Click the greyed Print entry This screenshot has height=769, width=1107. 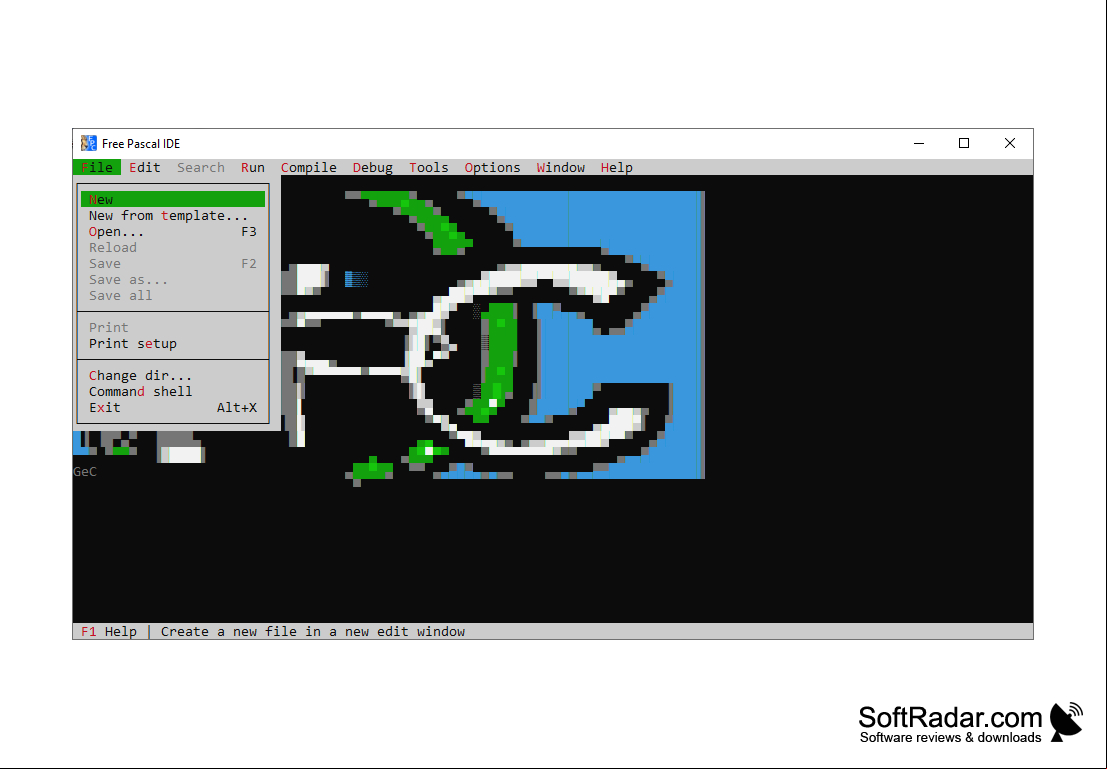[x=173, y=328]
